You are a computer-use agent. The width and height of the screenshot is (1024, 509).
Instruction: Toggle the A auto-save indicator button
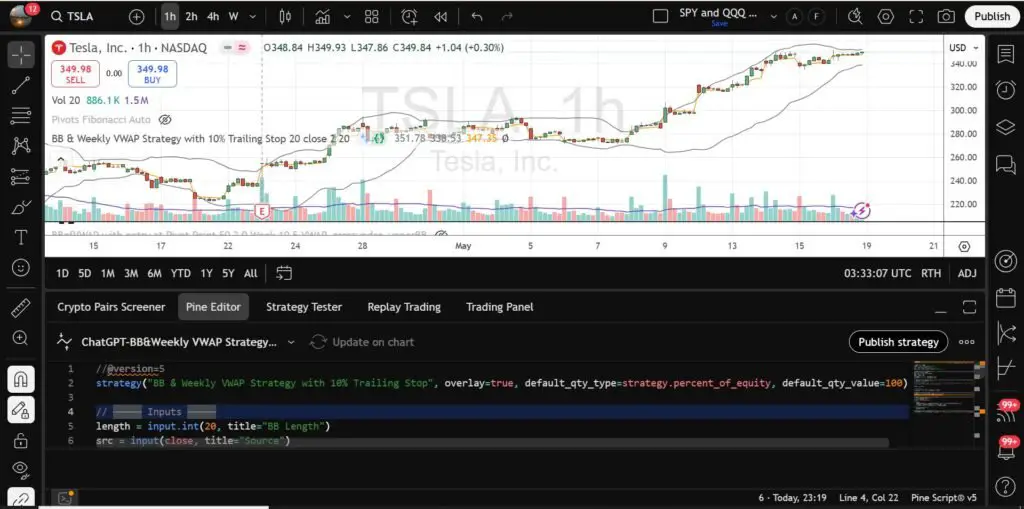coord(794,17)
